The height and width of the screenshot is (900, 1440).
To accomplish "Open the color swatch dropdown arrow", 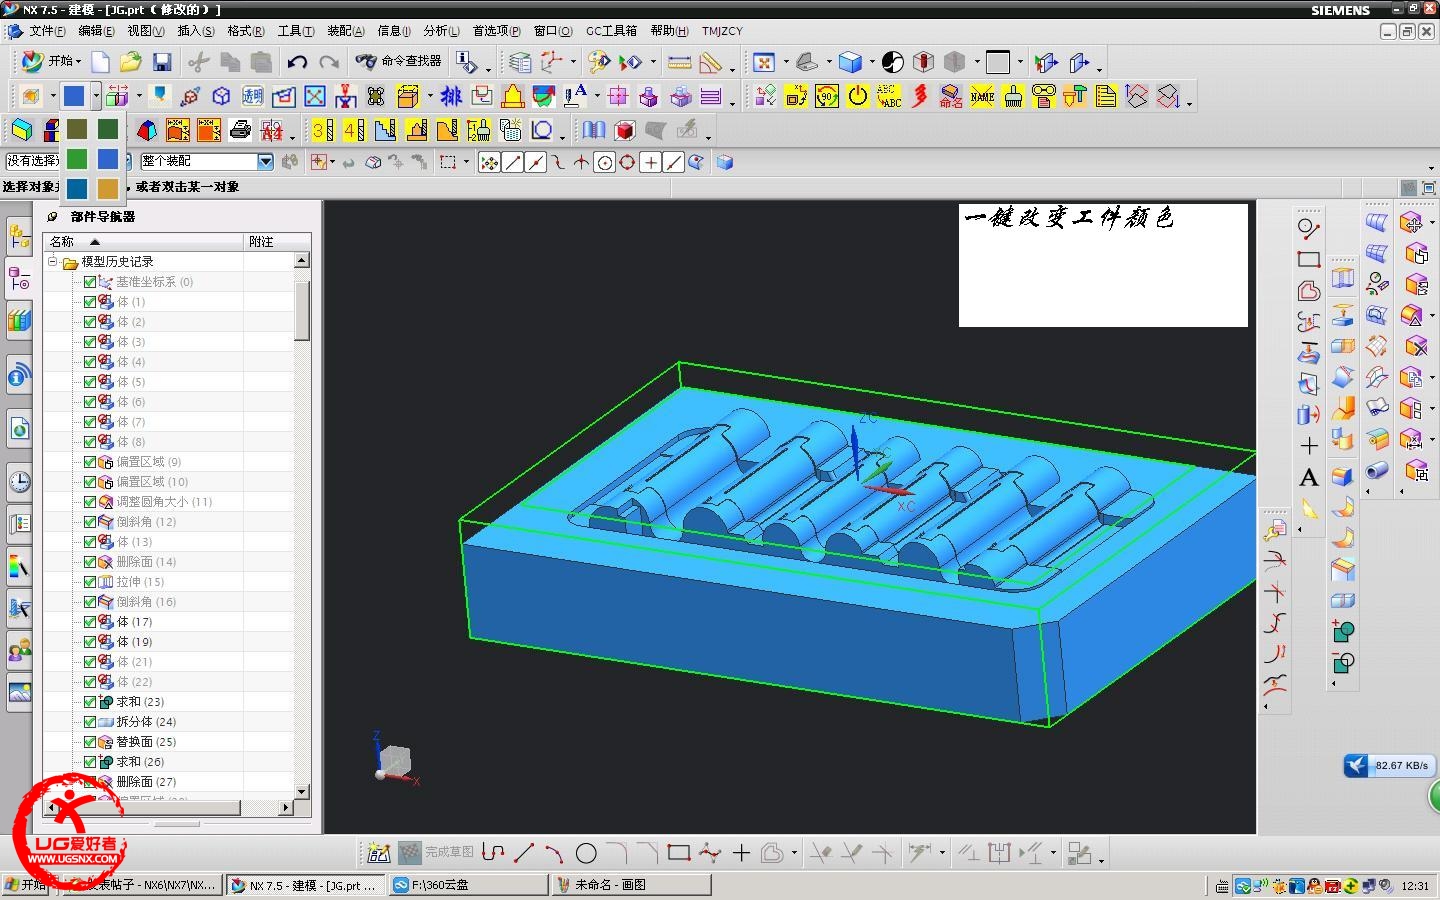I will (95, 96).
